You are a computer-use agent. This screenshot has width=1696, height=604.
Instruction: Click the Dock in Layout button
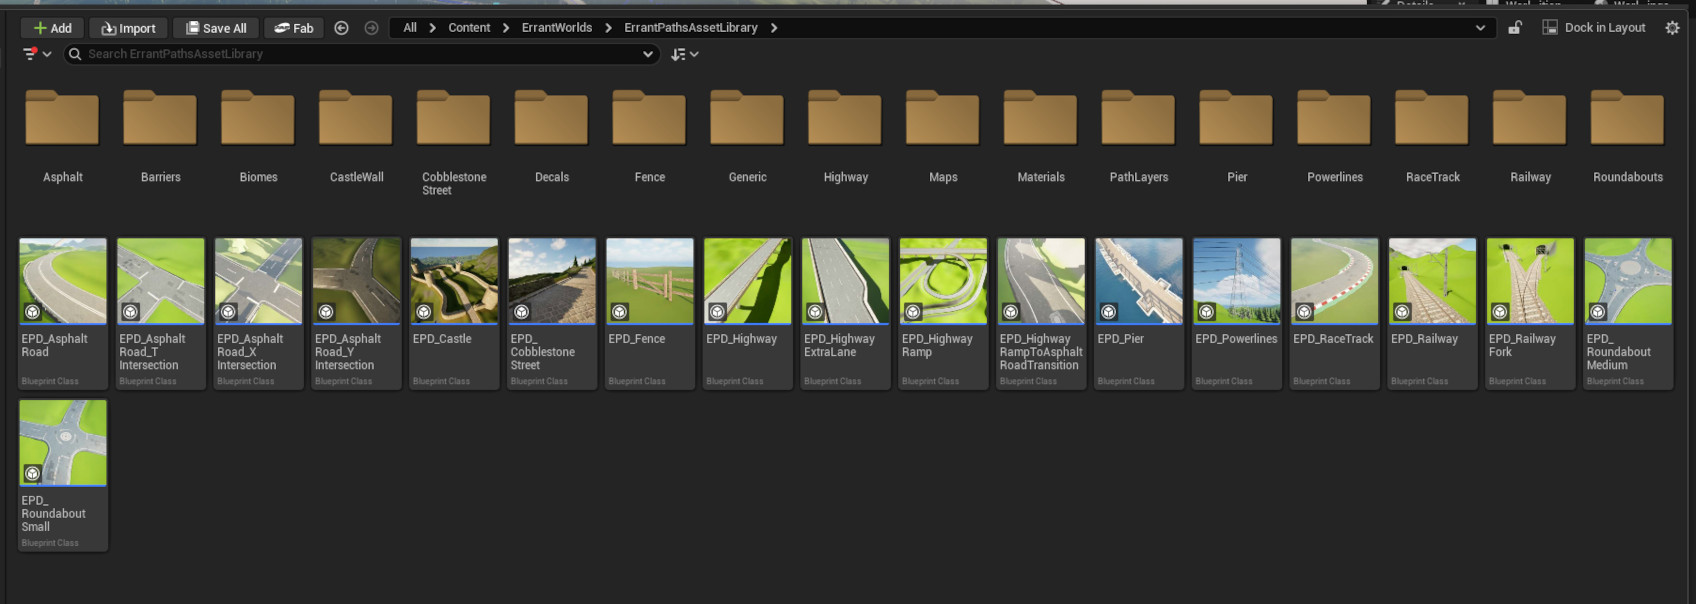pos(1594,28)
